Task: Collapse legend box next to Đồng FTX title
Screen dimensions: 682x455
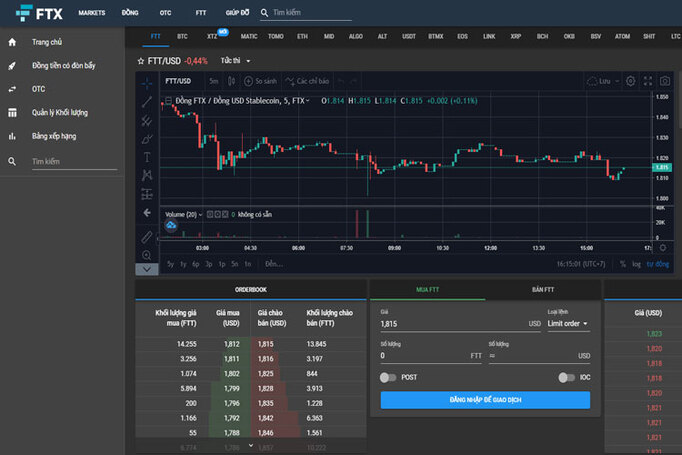Action: pyautogui.click(x=168, y=101)
